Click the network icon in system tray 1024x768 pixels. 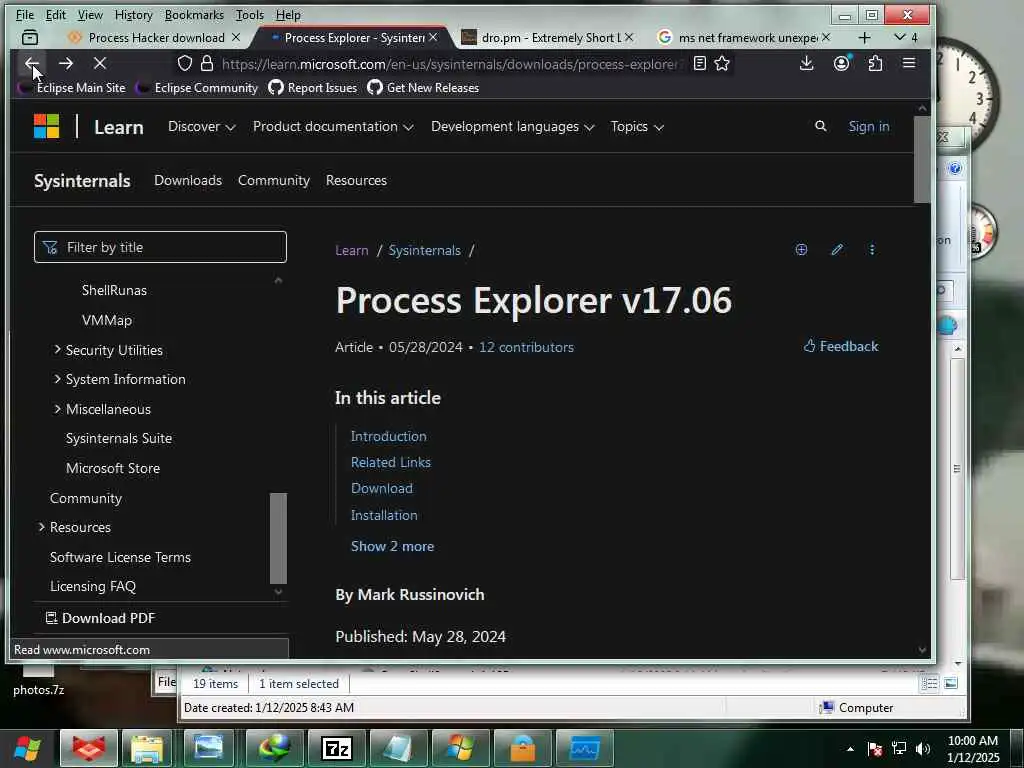coord(899,749)
